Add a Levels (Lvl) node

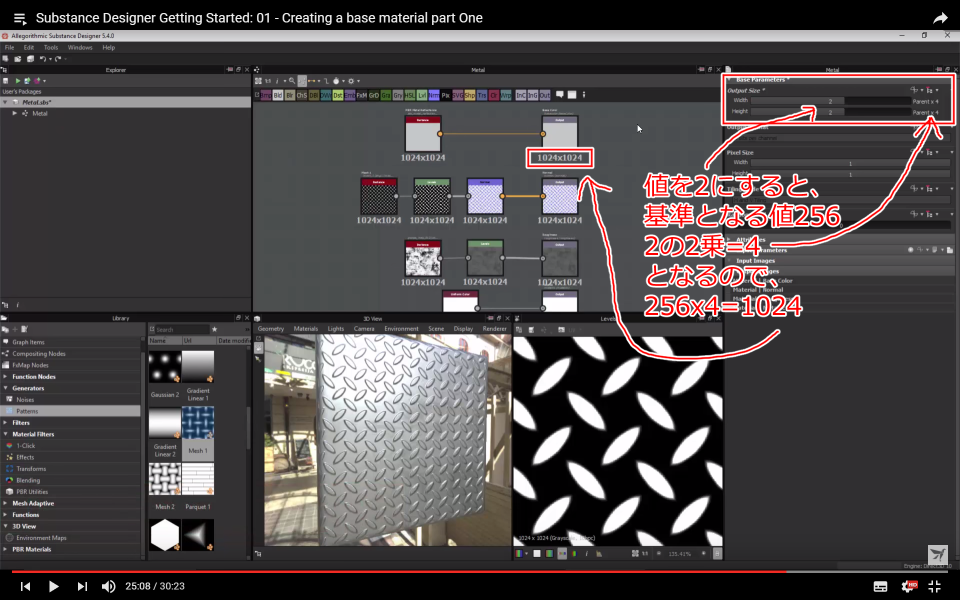pos(422,96)
